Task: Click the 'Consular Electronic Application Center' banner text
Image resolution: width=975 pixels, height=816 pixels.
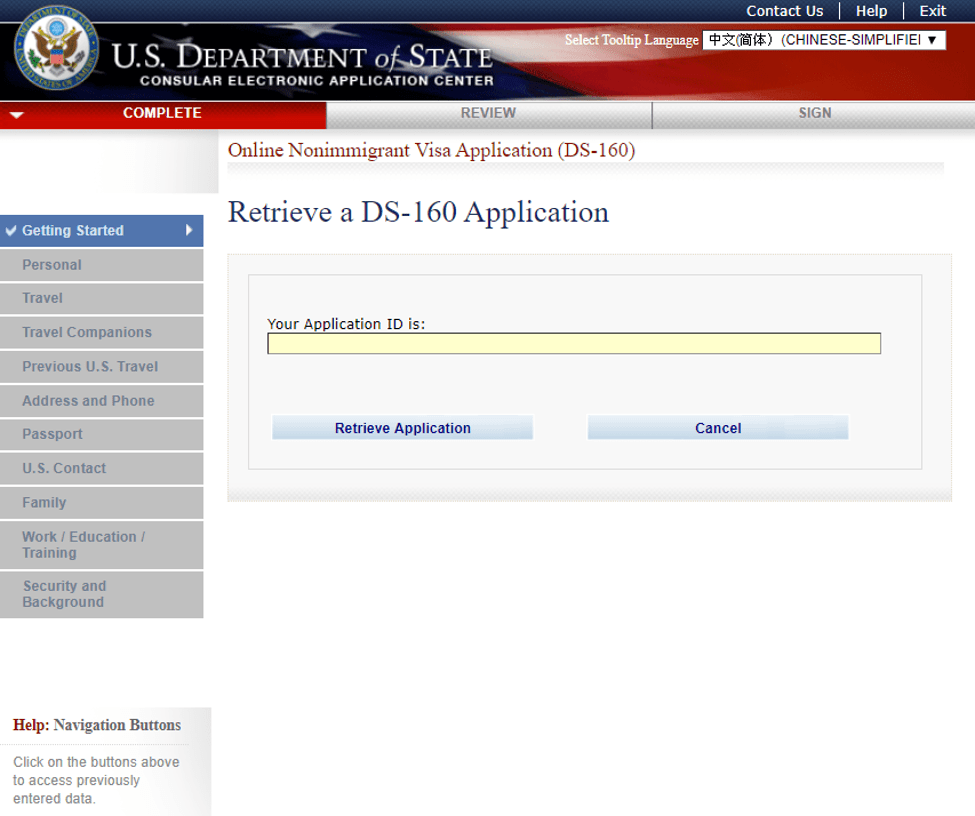Action: pyautogui.click(x=317, y=81)
